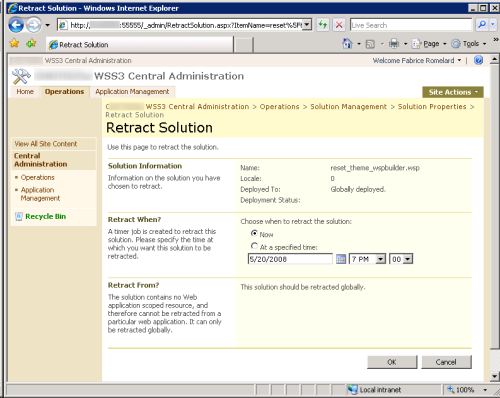Click WSS3 Central Administration breadcrumb link
Image resolution: width=500 pixels, height=398 pixels.
(197, 107)
